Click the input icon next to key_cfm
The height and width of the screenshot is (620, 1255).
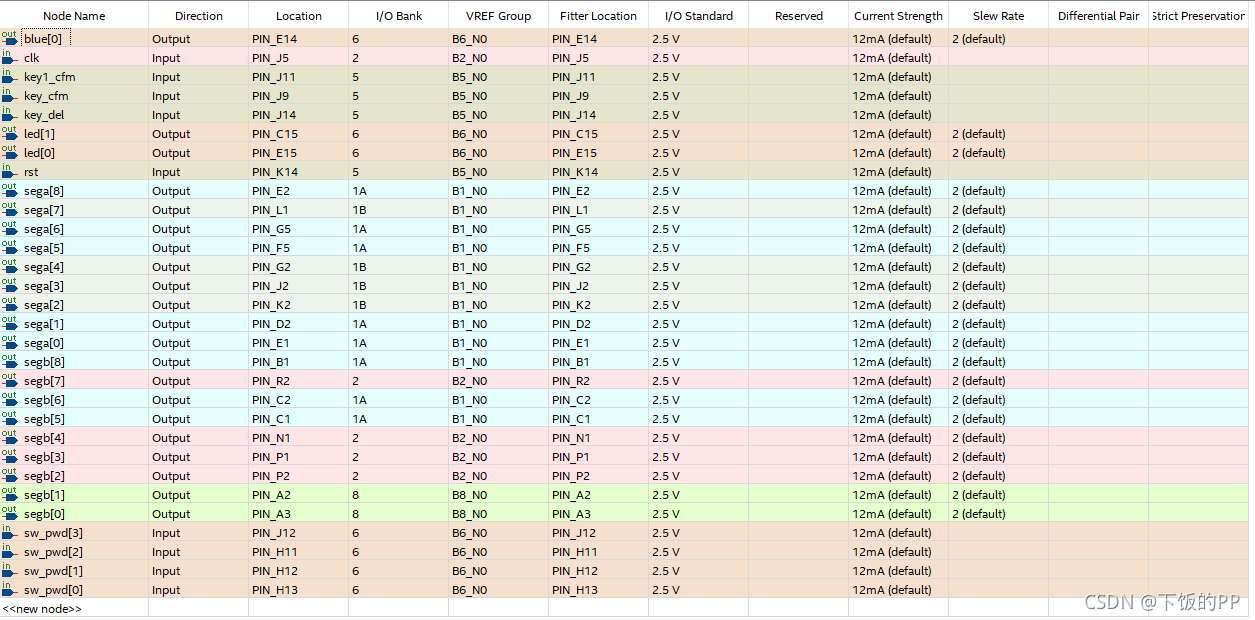coord(10,96)
